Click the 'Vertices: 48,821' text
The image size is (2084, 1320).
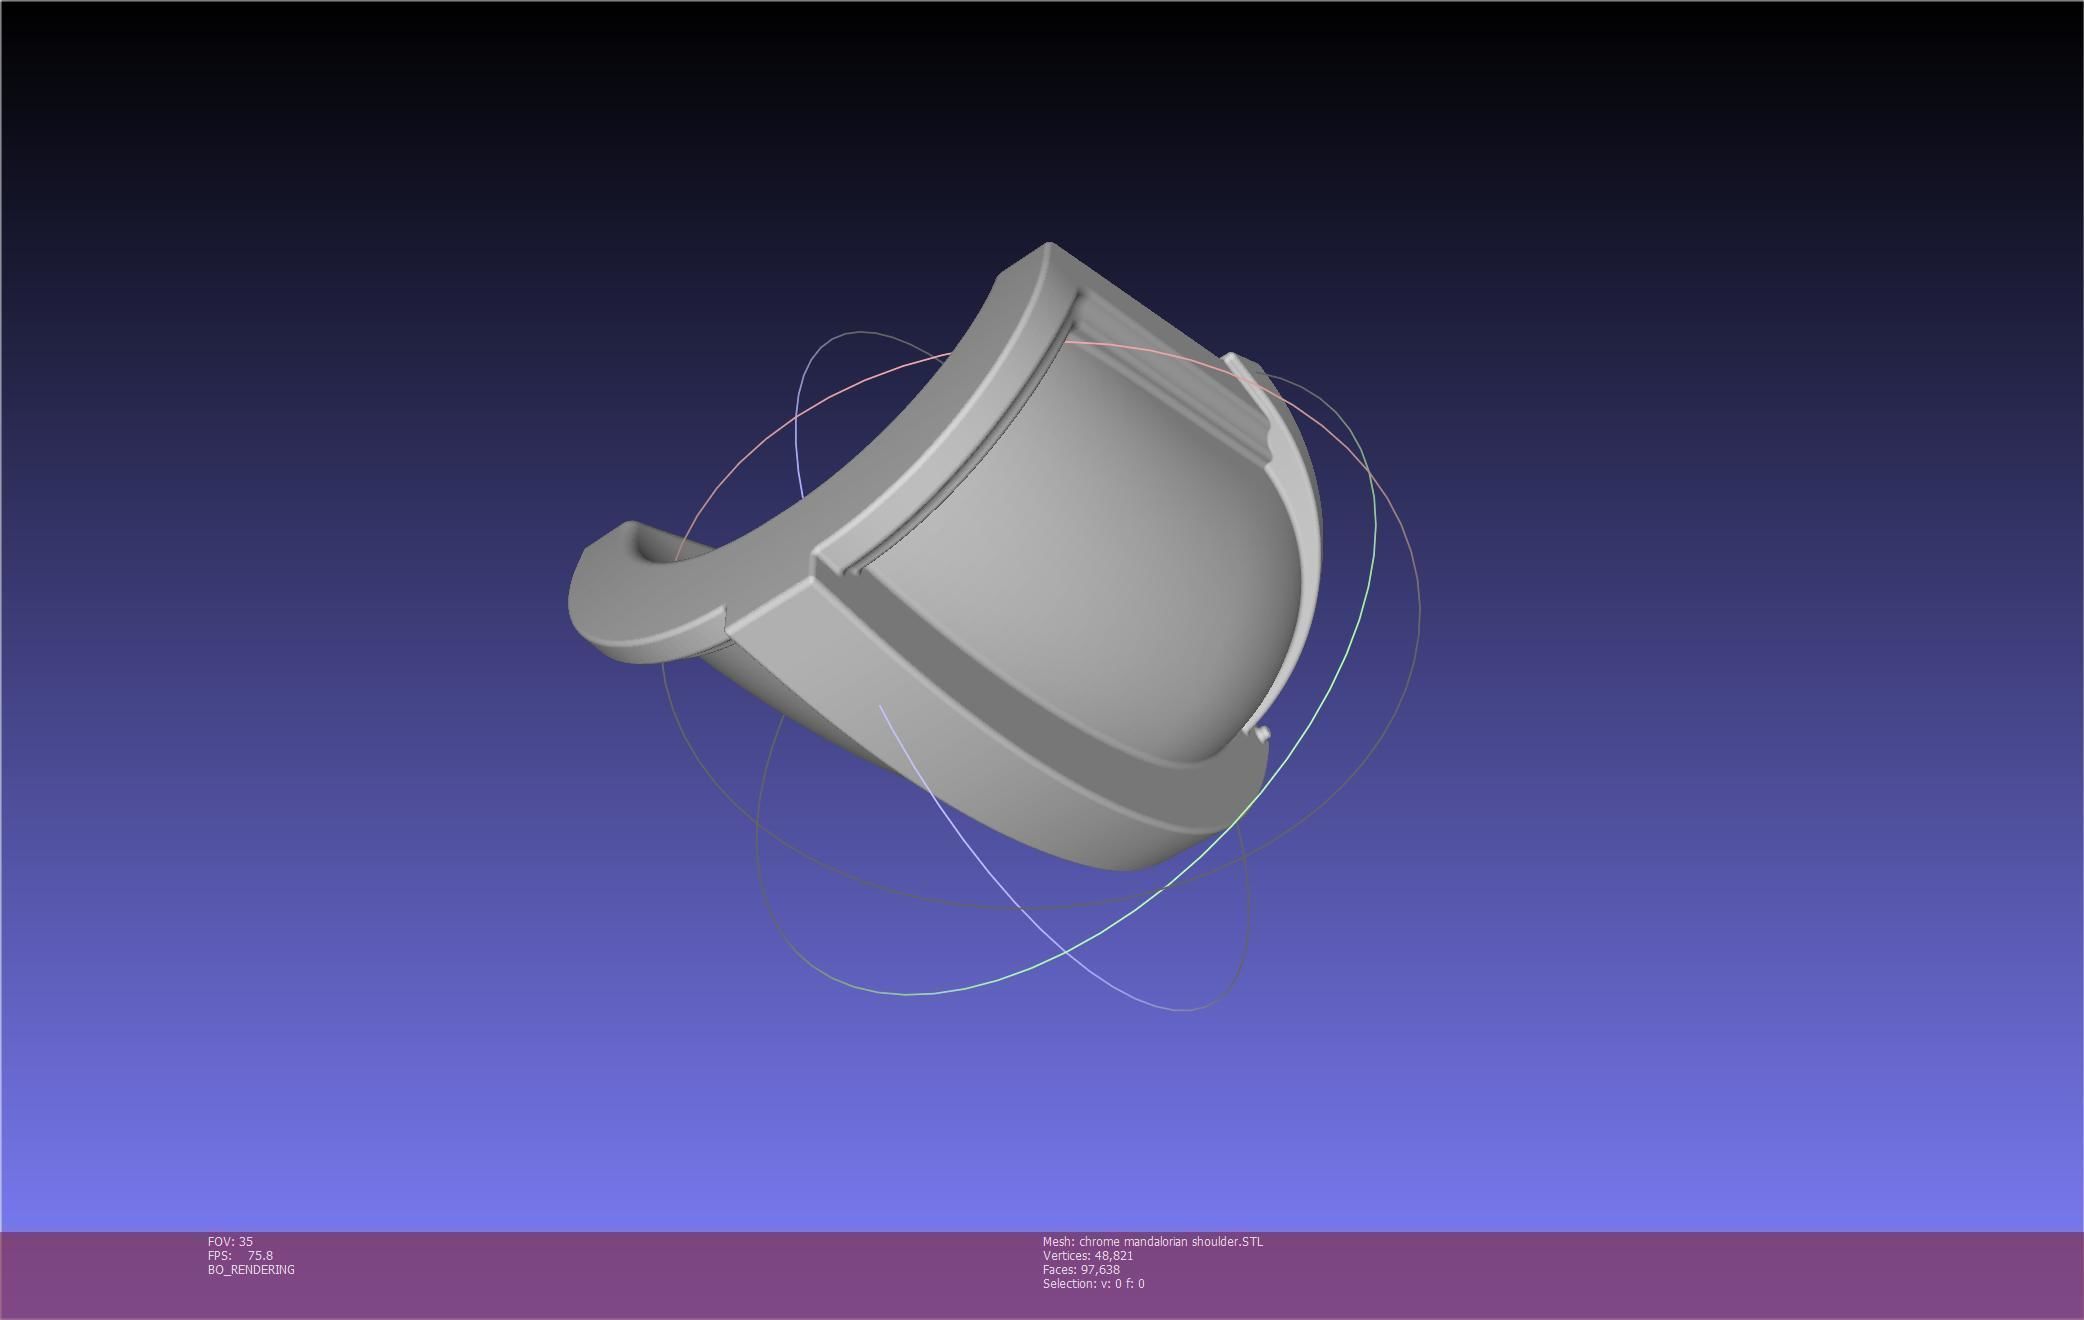1088,1255
